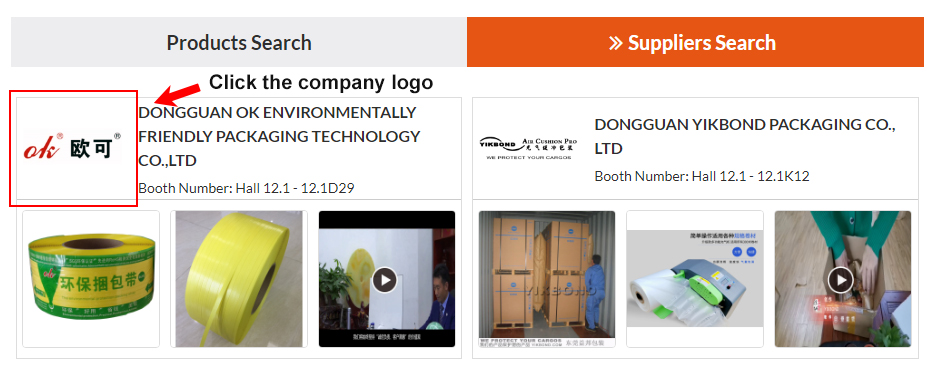The height and width of the screenshot is (378, 938).
Task: Open DONGGUAN OK ENVIRONMENTALLY FRIENDLY PACKAGING link
Action: click(279, 136)
